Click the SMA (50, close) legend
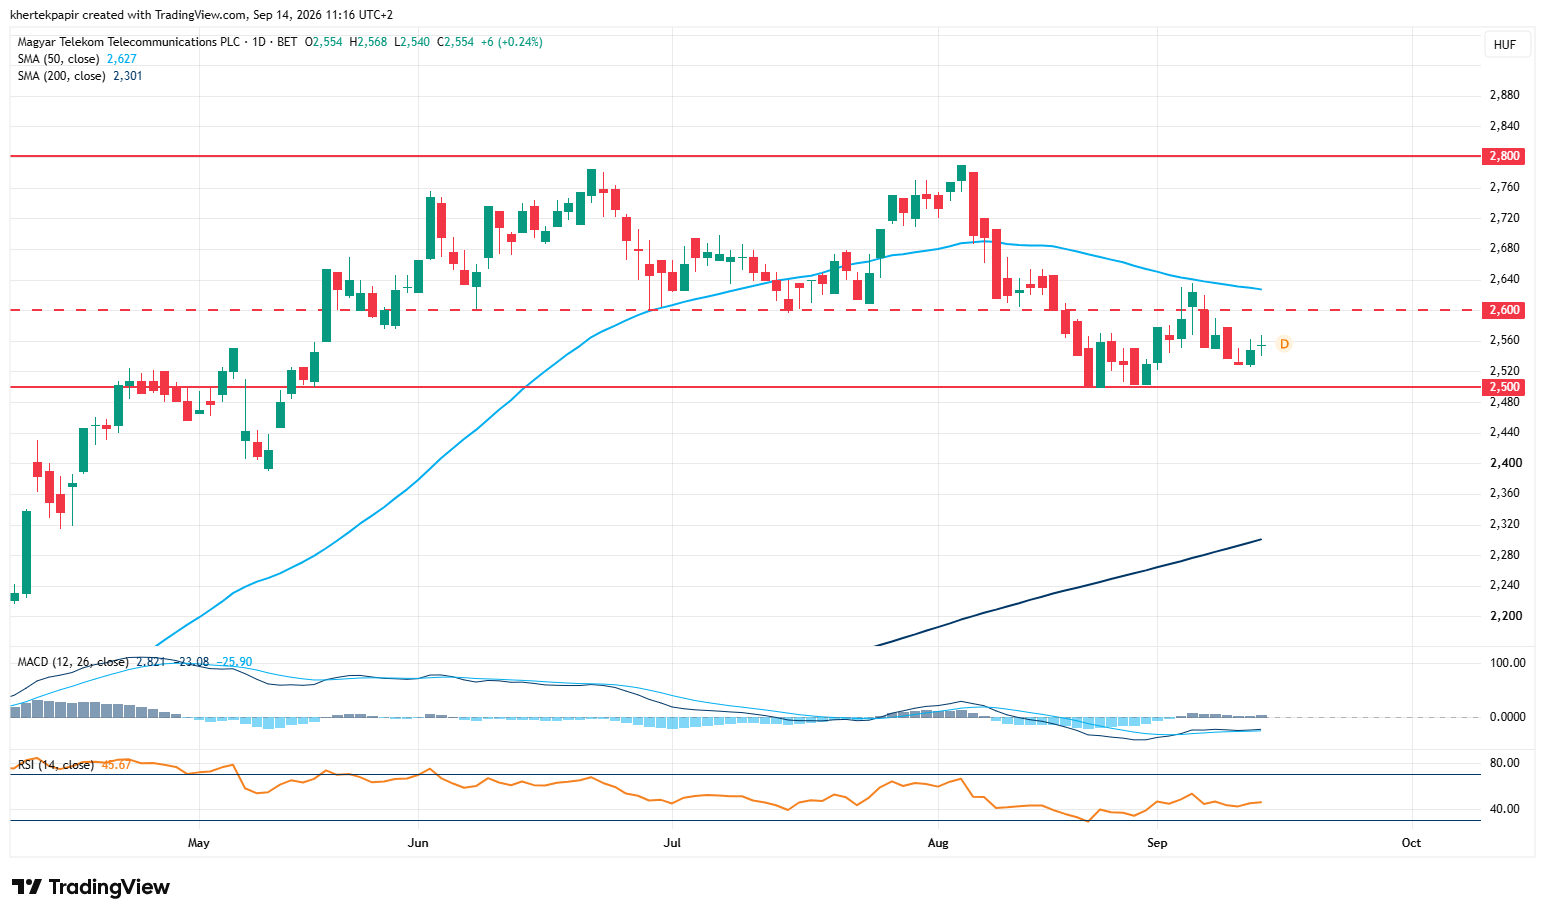1545x917 pixels. [59, 59]
